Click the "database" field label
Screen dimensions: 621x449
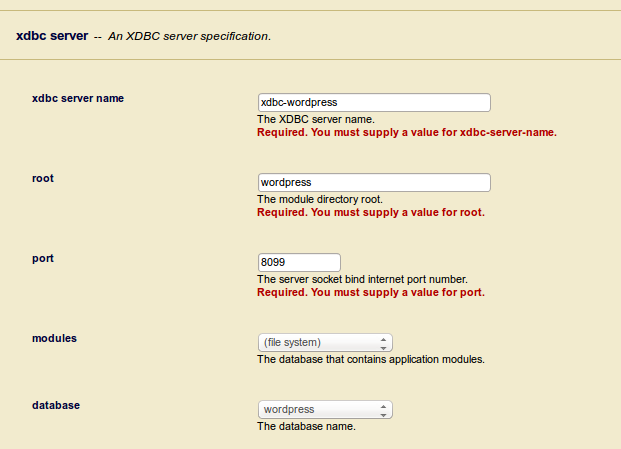click(x=56, y=406)
